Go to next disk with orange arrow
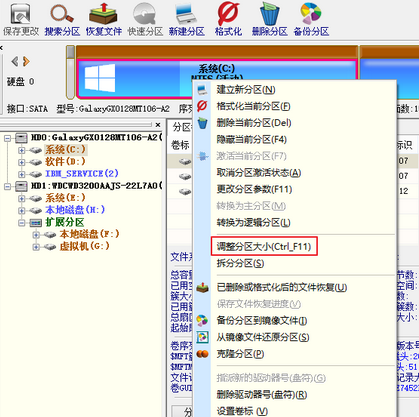The height and width of the screenshot is (417, 419). point(26,61)
